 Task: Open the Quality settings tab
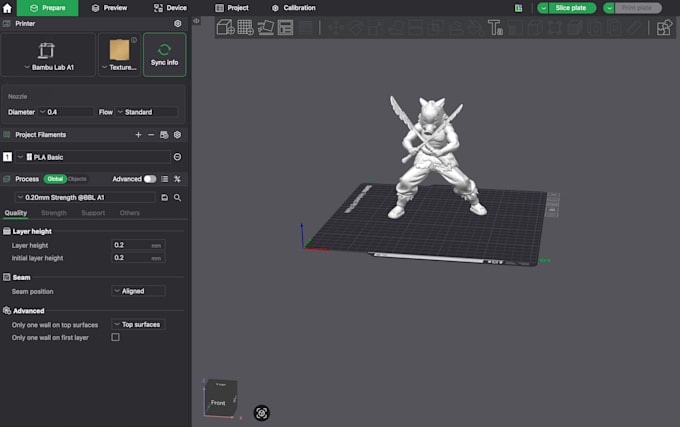tap(16, 213)
